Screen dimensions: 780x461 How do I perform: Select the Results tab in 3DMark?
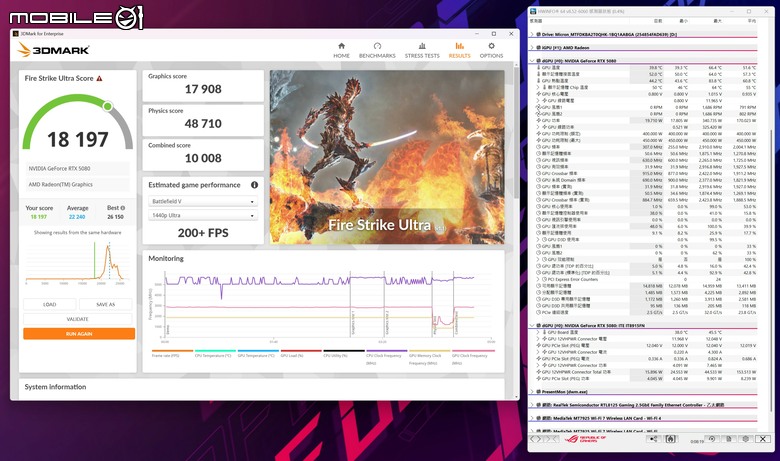point(459,50)
